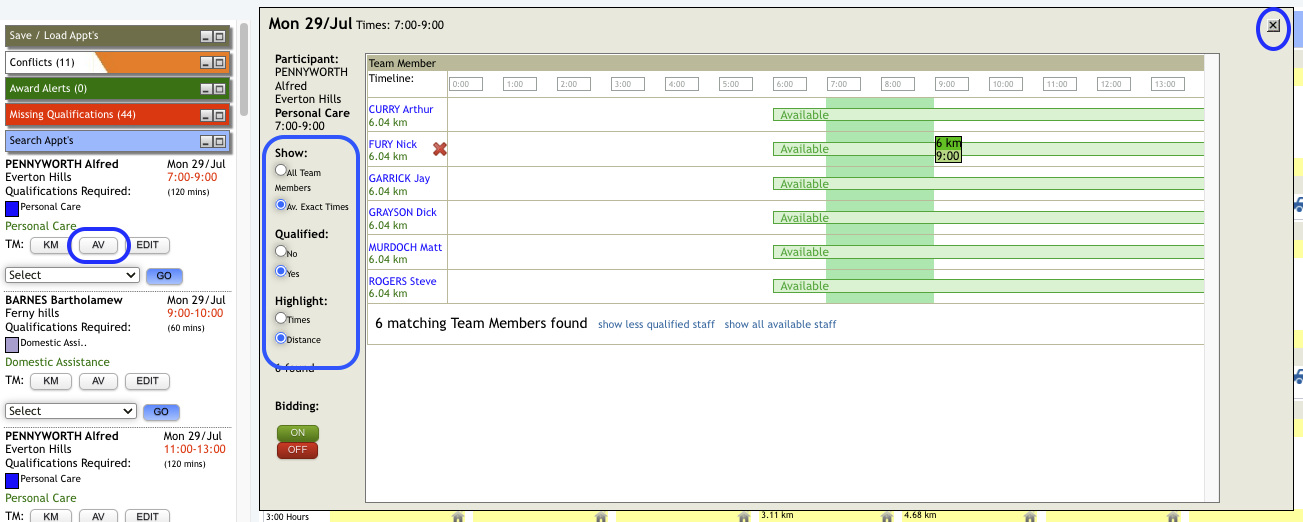Click 0:00 marker on the timeline

point(465,84)
